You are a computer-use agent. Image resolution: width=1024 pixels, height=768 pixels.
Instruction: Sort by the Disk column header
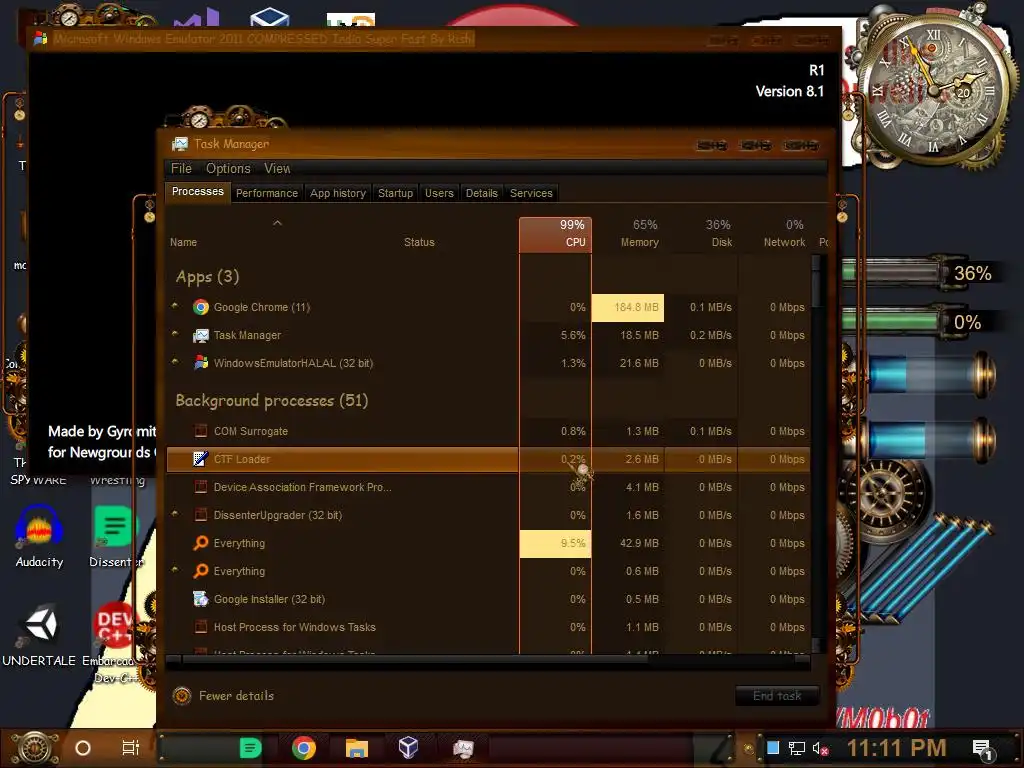[x=702, y=234]
